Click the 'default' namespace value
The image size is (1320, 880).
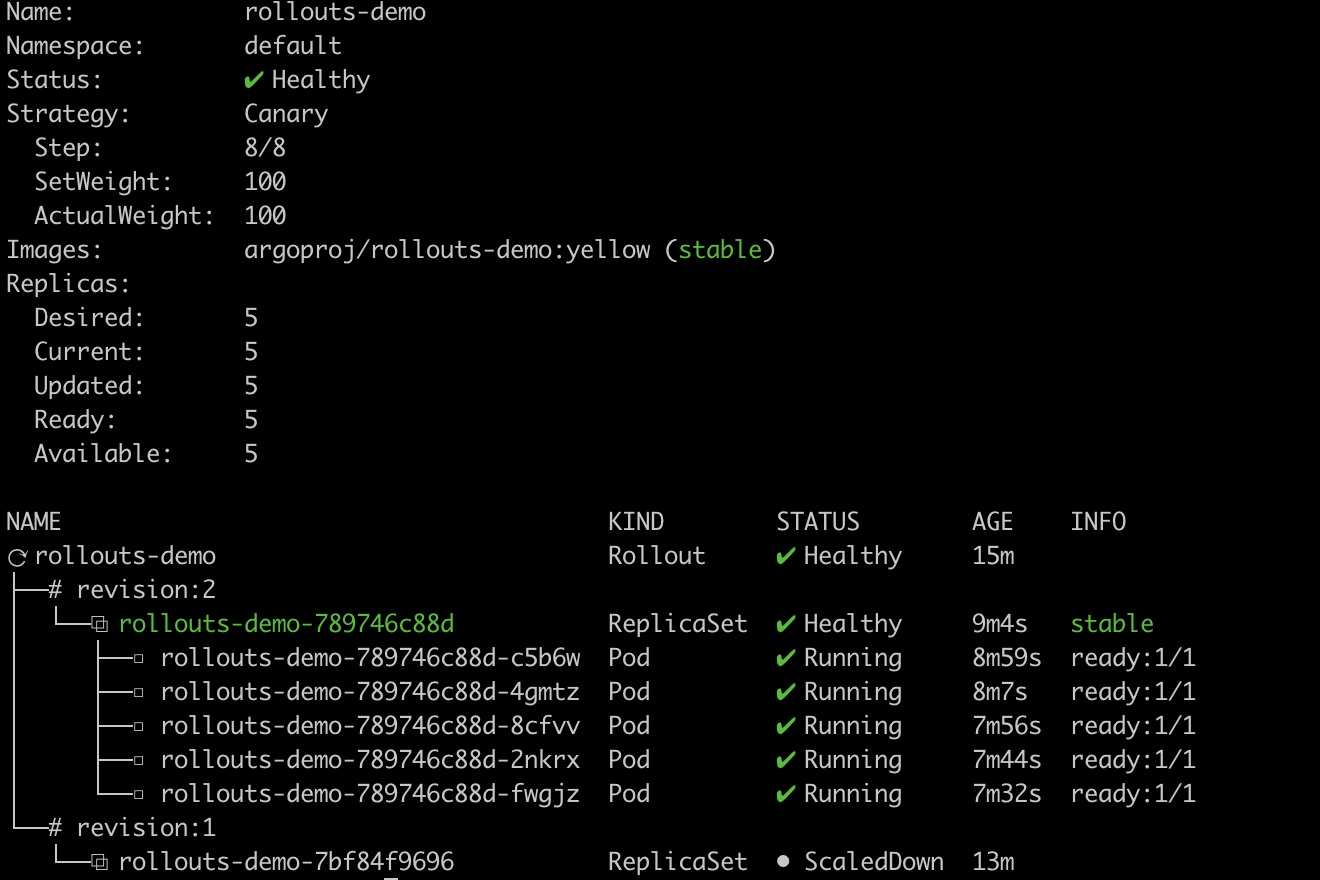click(x=293, y=46)
